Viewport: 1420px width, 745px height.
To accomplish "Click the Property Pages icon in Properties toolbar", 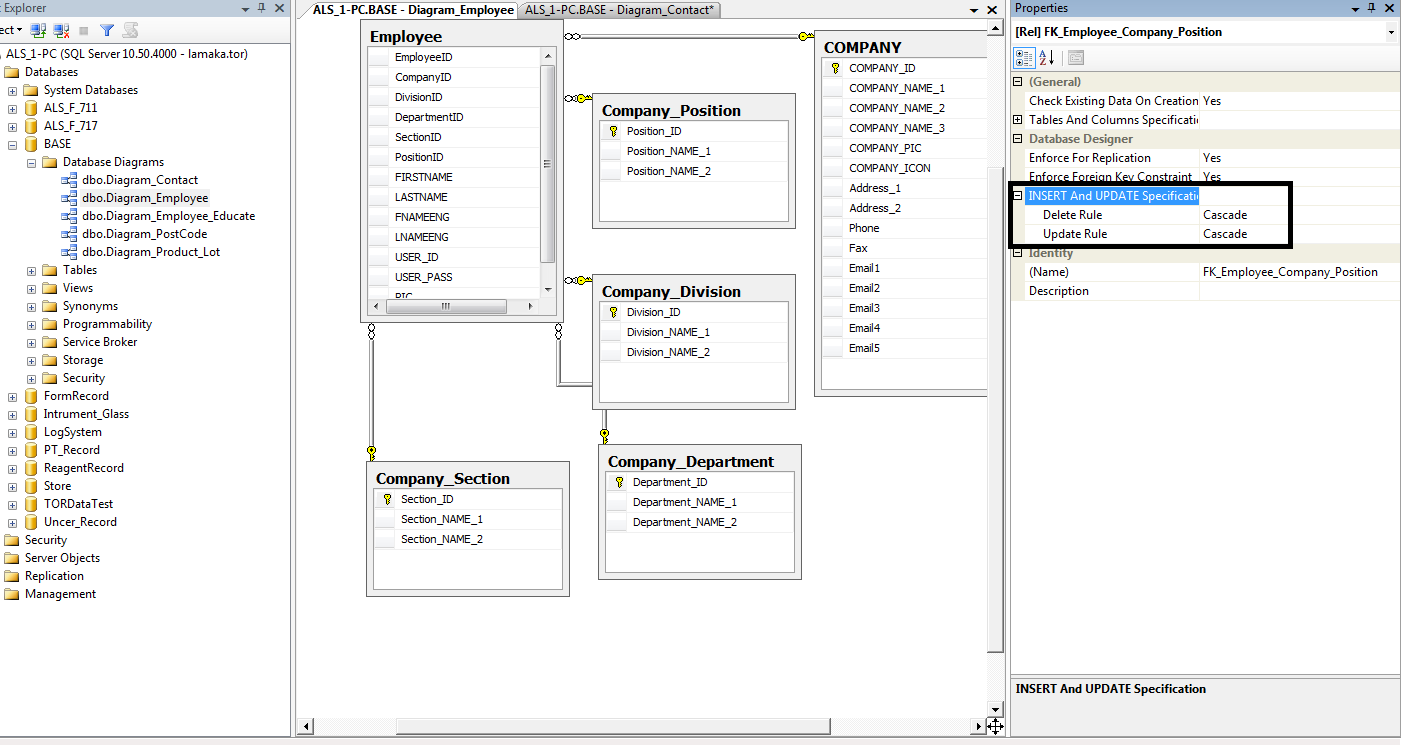I will click(1076, 58).
